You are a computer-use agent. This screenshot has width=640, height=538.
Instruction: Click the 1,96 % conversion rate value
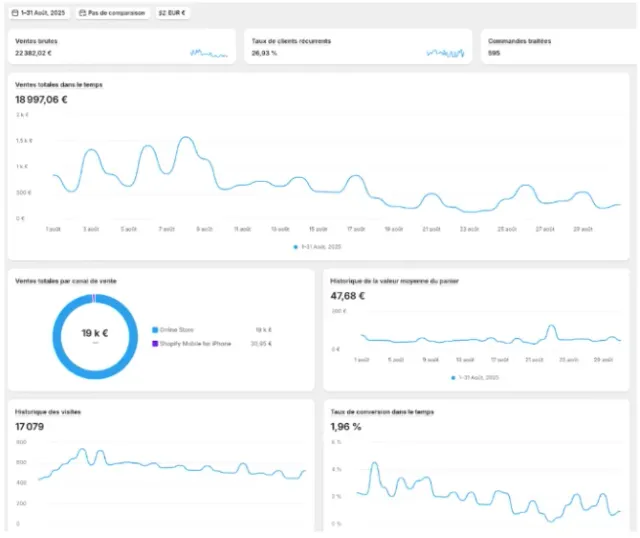346,427
